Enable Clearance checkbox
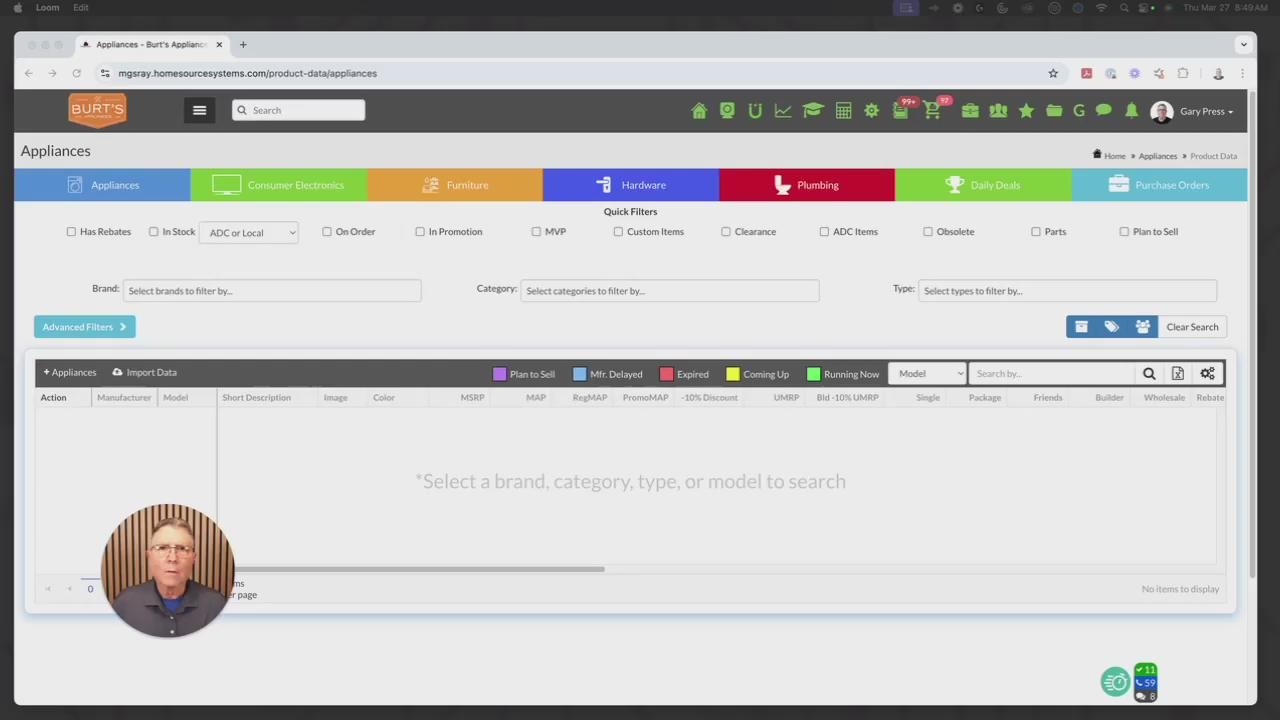Screen dimensions: 1280x720 (x=726, y=232)
